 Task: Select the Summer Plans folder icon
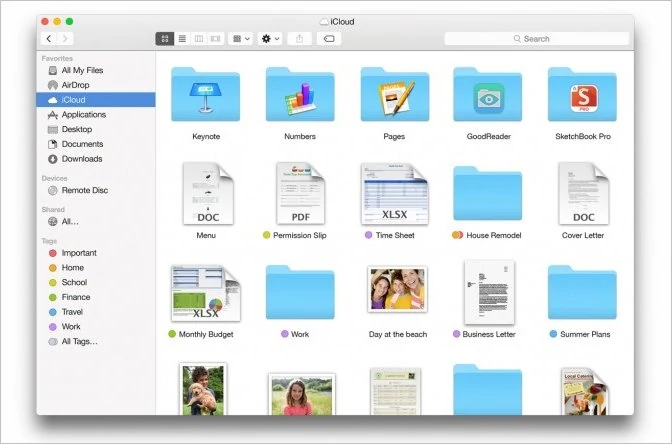coord(582,292)
